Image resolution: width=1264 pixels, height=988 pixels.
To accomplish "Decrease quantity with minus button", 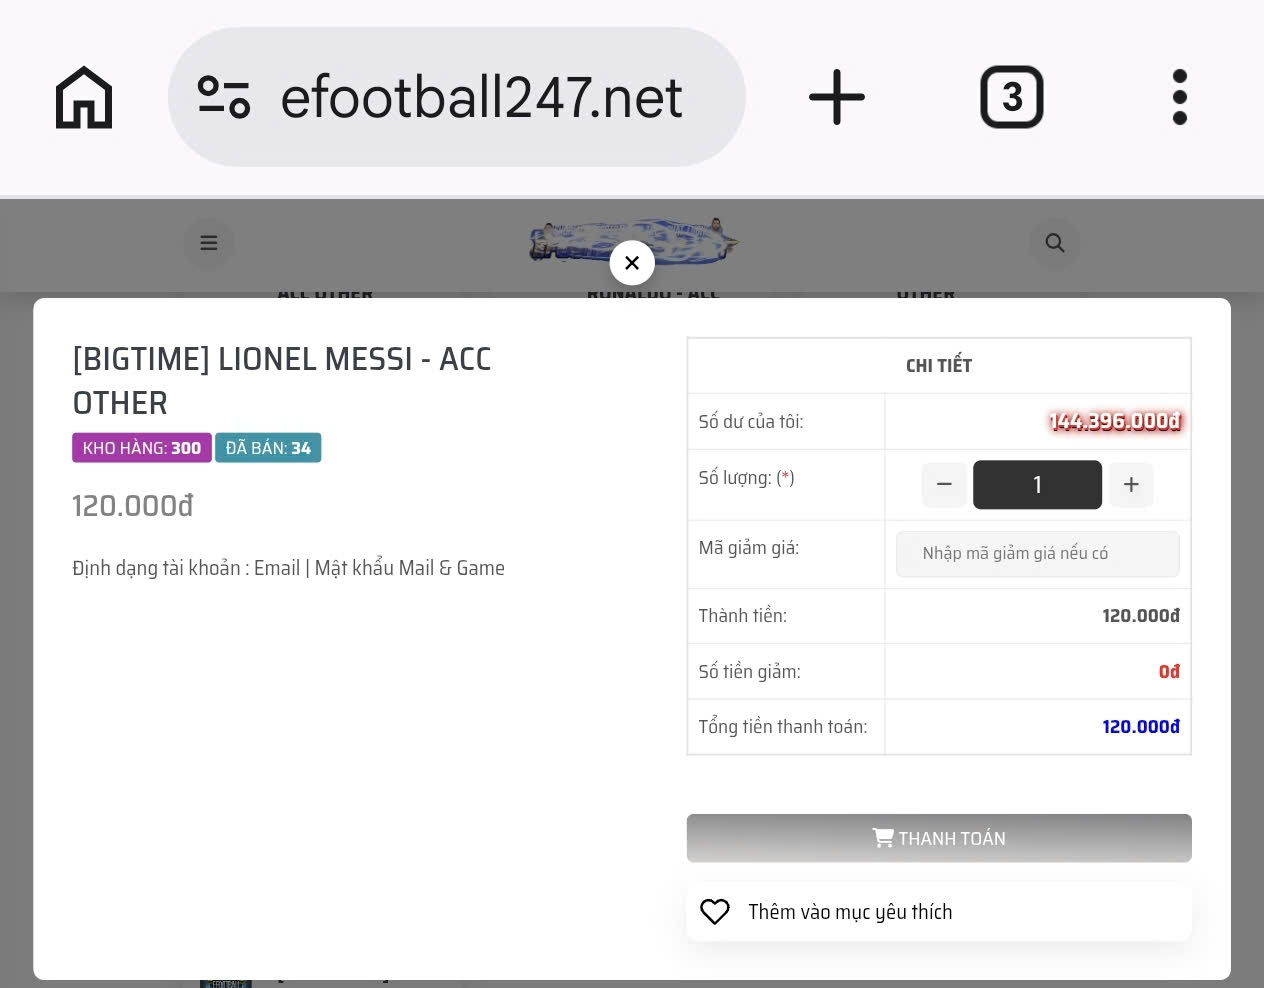I will [x=944, y=485].
